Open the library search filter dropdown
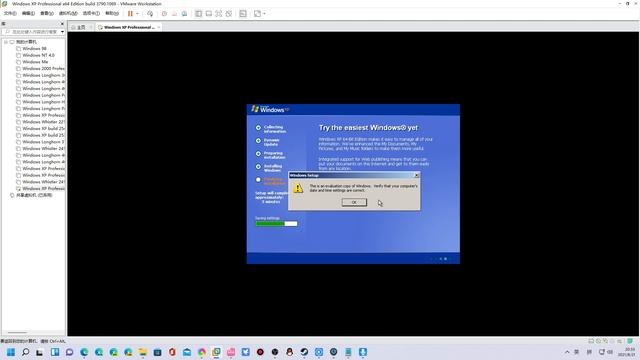The image size is (640, 360). tap(62, 32)
